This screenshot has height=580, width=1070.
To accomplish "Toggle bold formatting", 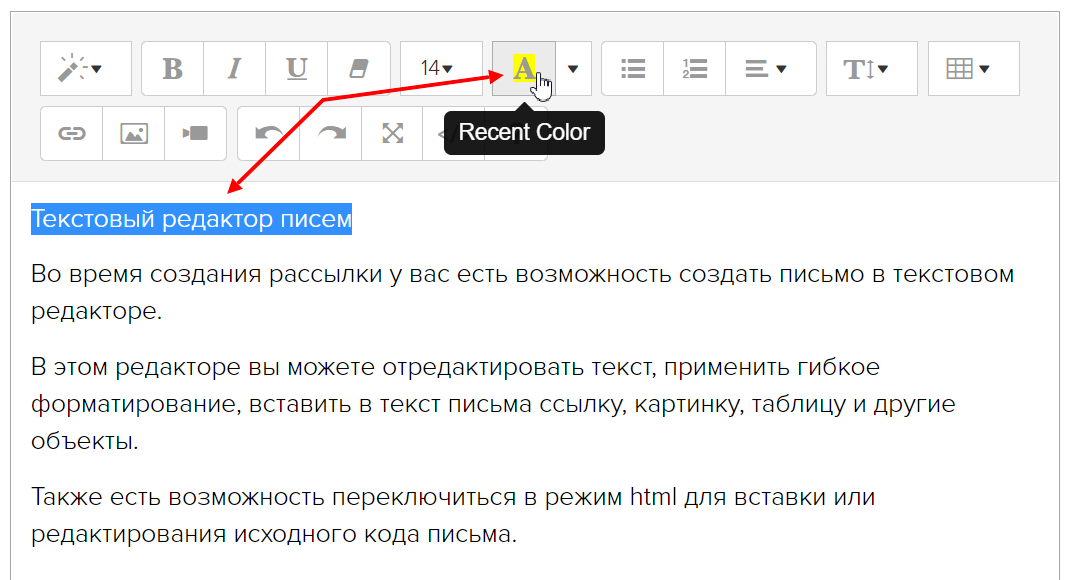I will click(x=172, y=69).
